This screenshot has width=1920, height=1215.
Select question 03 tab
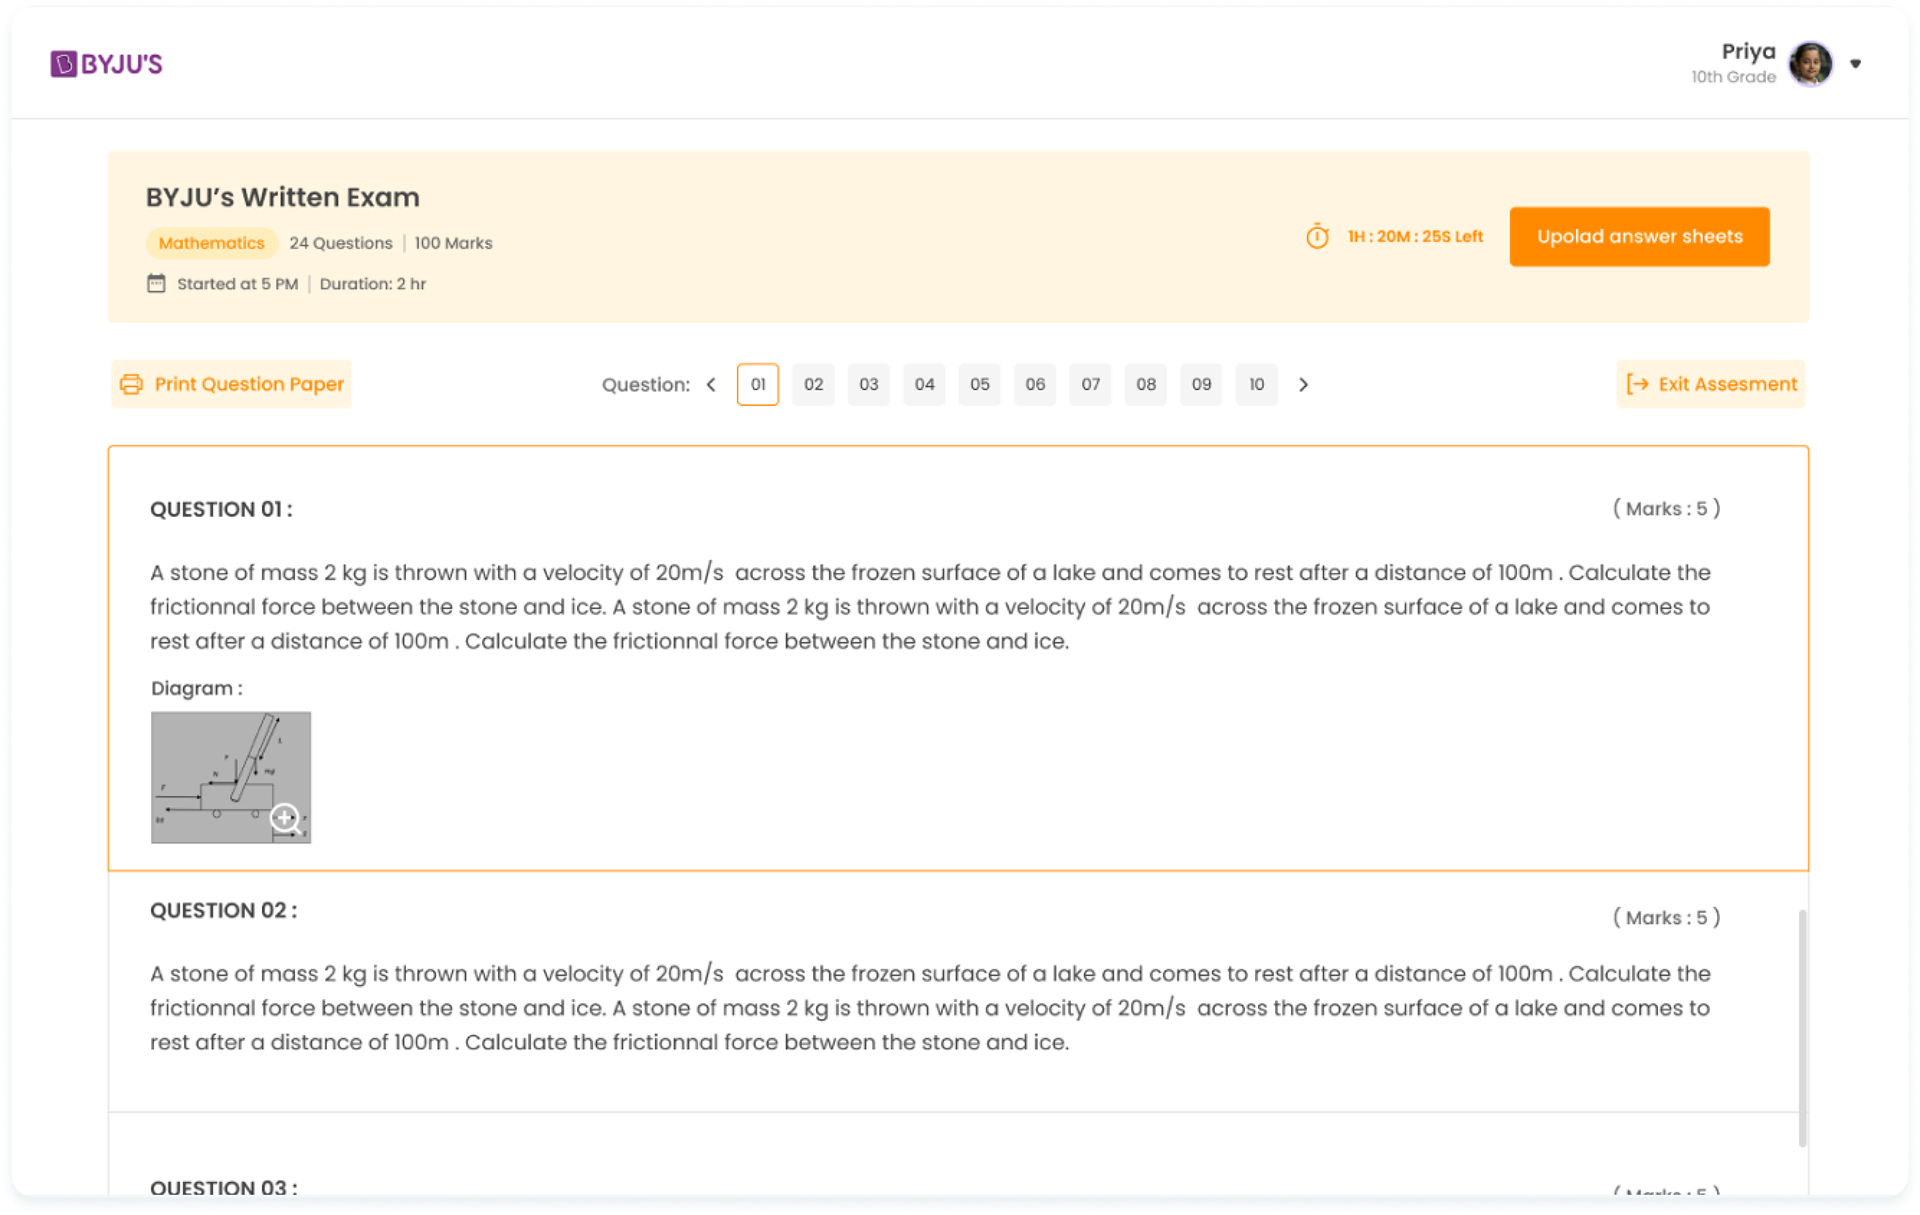click(869, 385)
